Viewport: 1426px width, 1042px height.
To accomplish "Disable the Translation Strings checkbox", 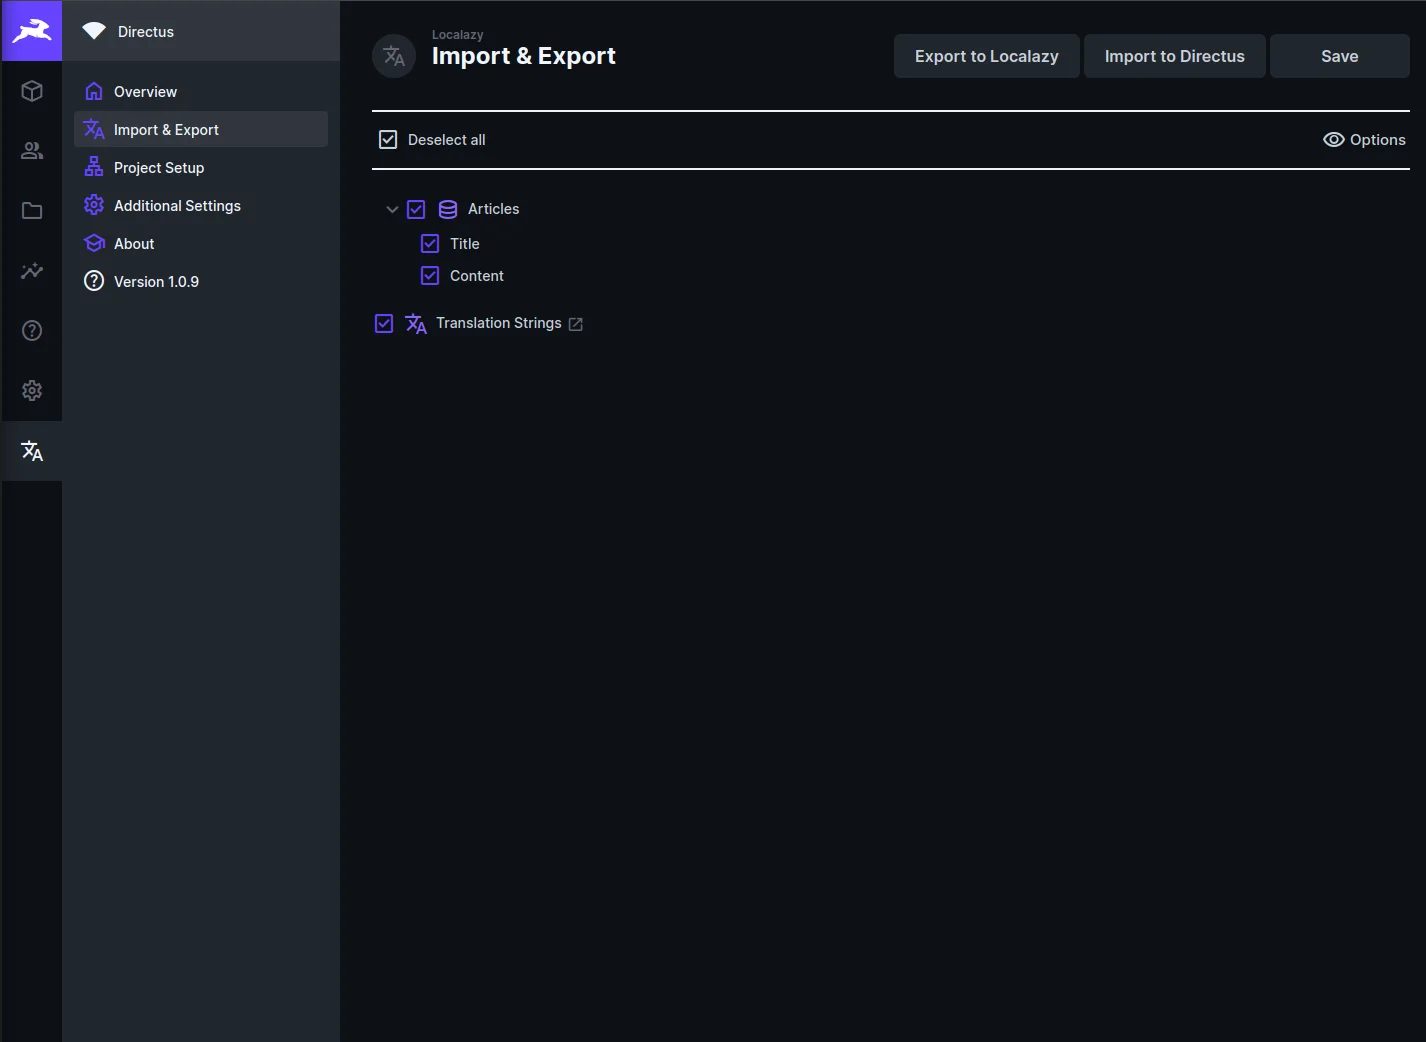I will pos(384,323).
